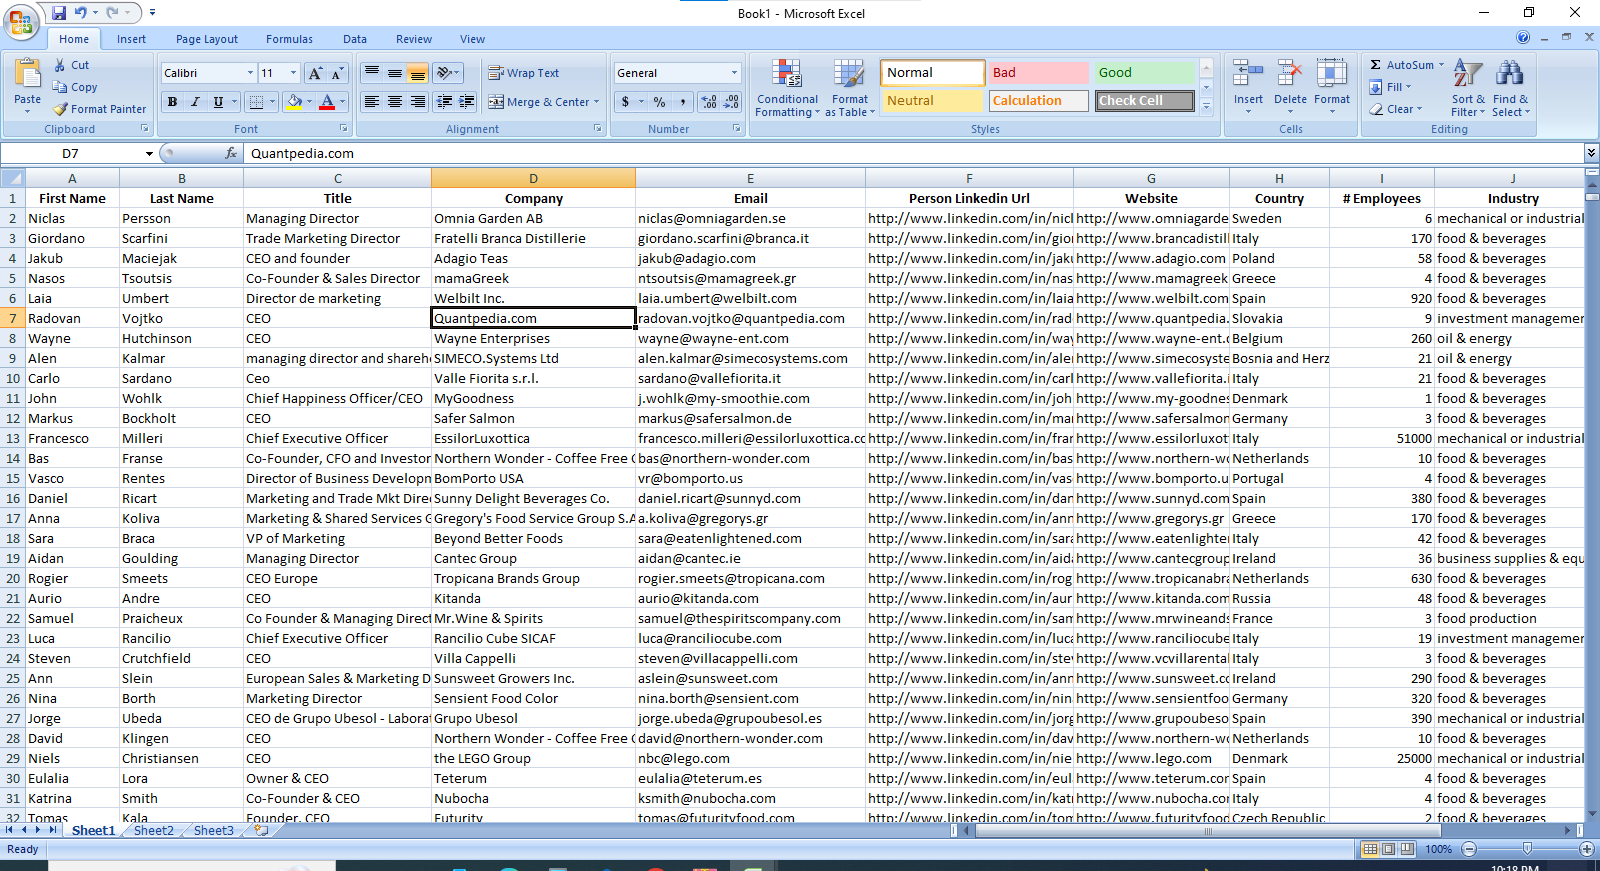
Task: Click the Insert cells icon
Action: (x=1248, y=74)
